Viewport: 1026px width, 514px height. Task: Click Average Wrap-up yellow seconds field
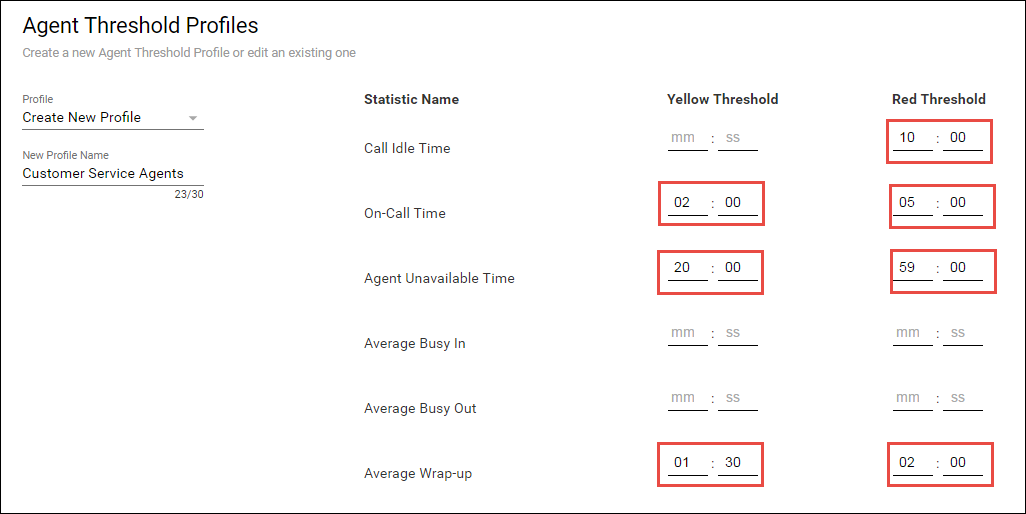pyautogui.click(x=737, y=463)
